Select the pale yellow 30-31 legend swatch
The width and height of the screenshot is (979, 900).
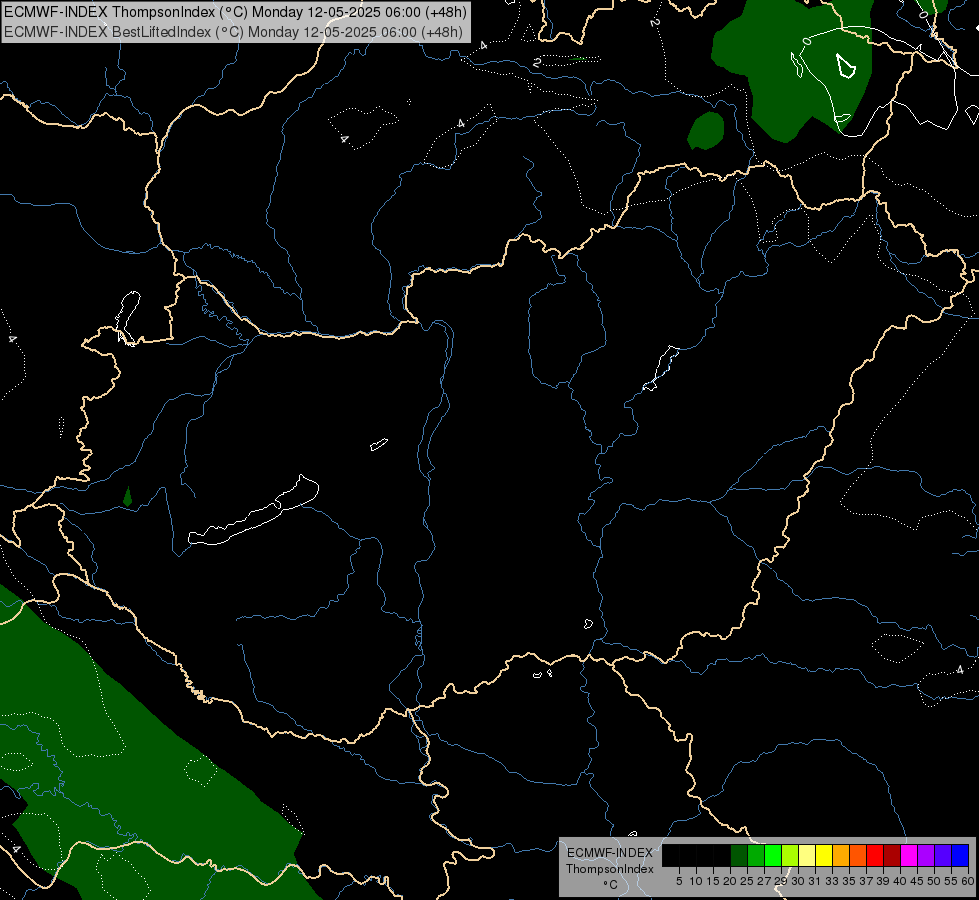(807, 855)
